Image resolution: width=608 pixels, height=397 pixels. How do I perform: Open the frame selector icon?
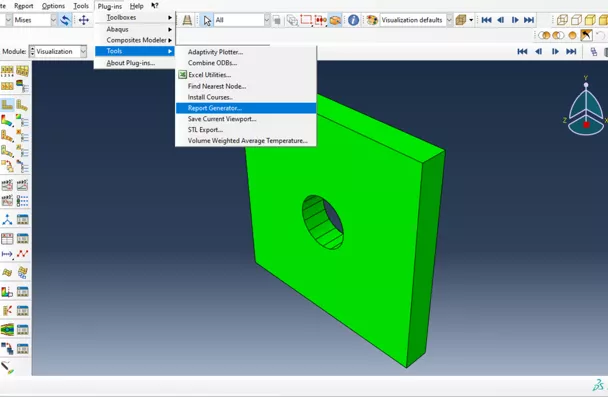click(x=593, y=52)
